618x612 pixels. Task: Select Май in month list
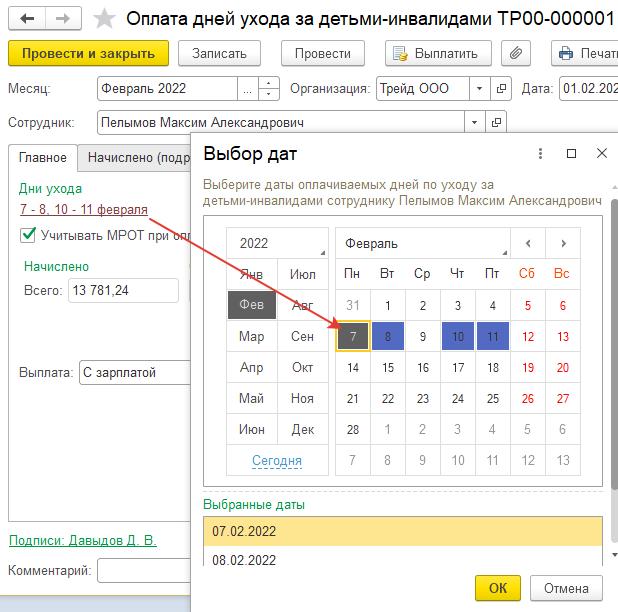tap(252, 398)
